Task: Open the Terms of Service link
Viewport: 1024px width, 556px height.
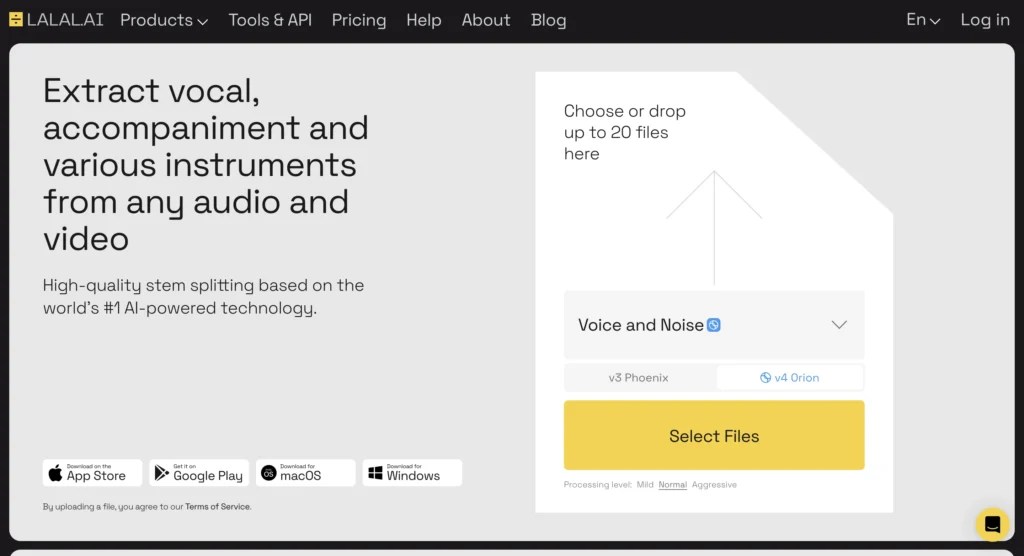Action: point(217,506)
